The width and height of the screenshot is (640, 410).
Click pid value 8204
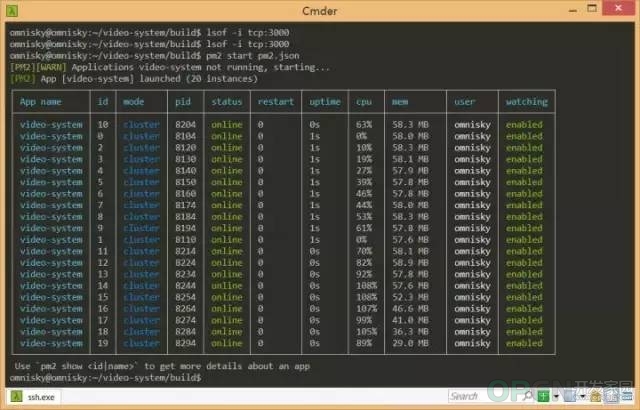(185, 124)
